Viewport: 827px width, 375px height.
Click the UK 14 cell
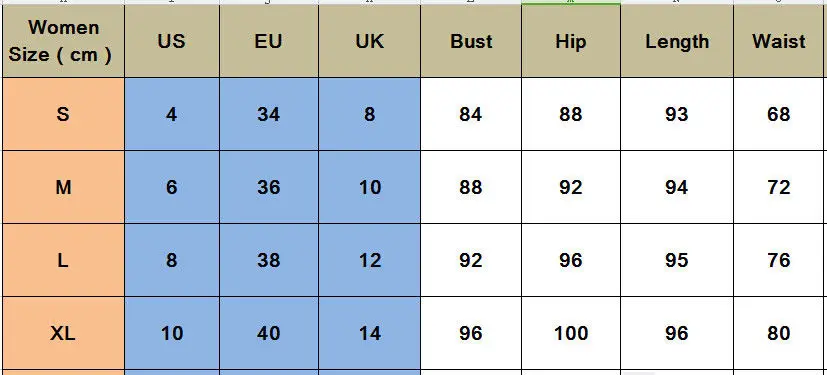coord(370,333)
